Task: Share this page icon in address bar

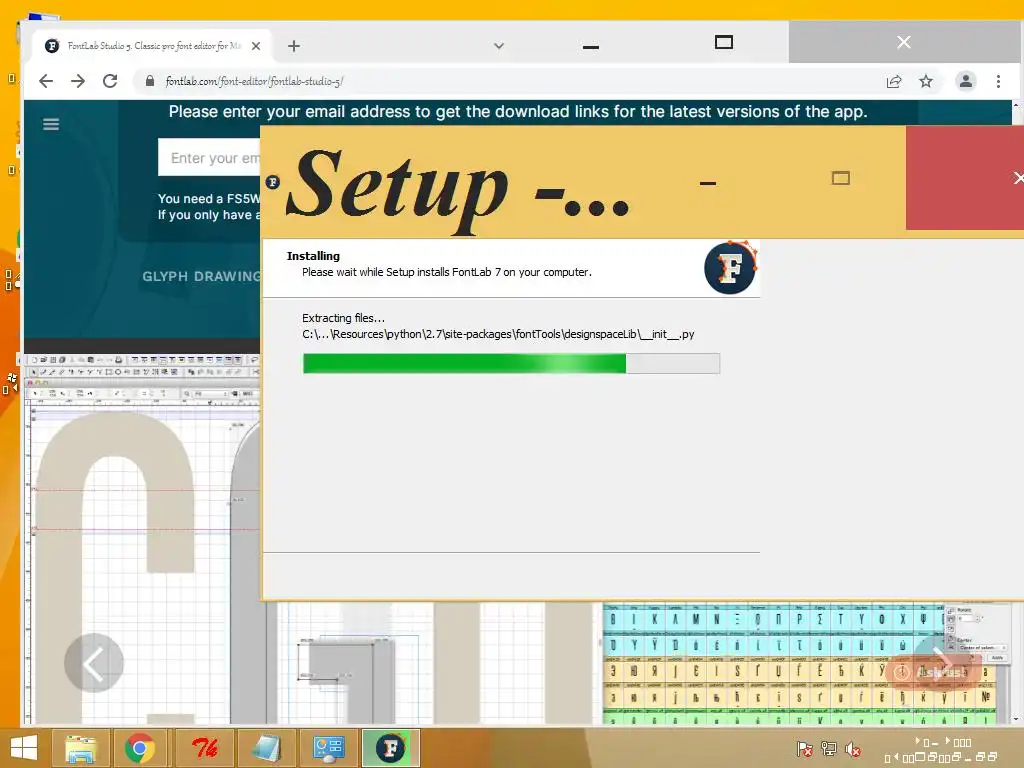Action: click(x=893, y=81)
